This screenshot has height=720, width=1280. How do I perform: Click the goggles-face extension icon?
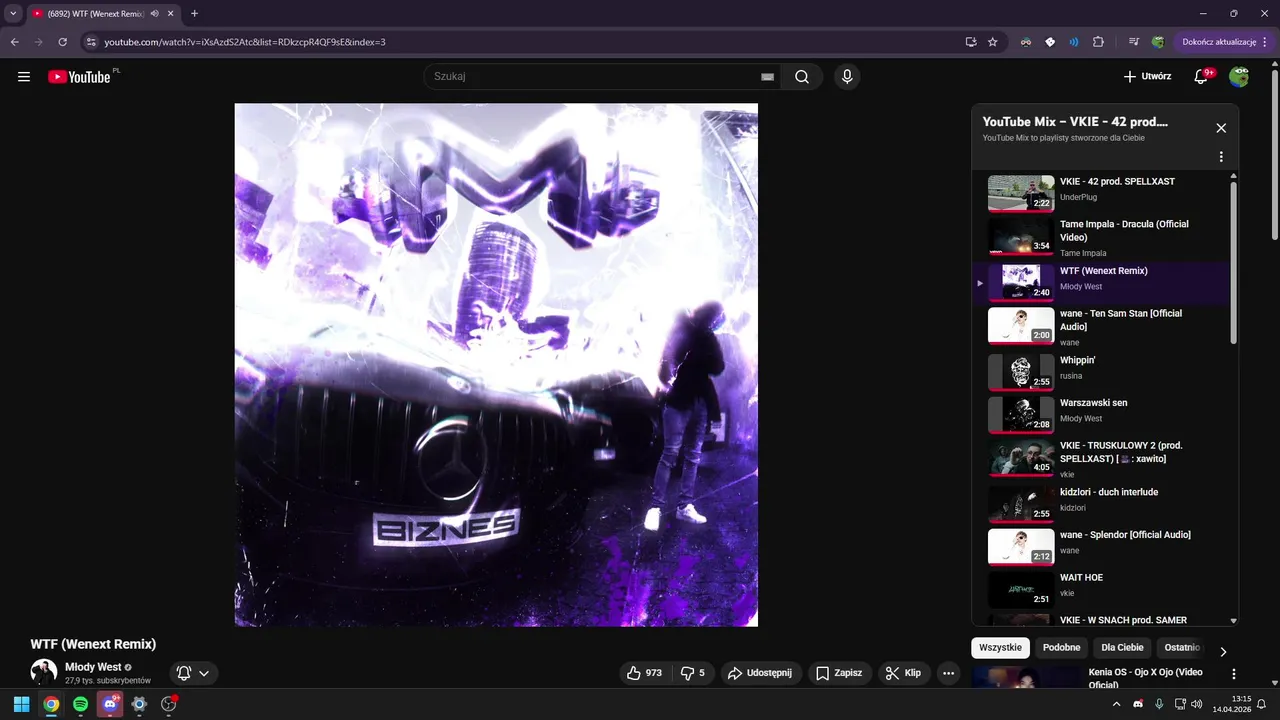[x=1026, y=42]
